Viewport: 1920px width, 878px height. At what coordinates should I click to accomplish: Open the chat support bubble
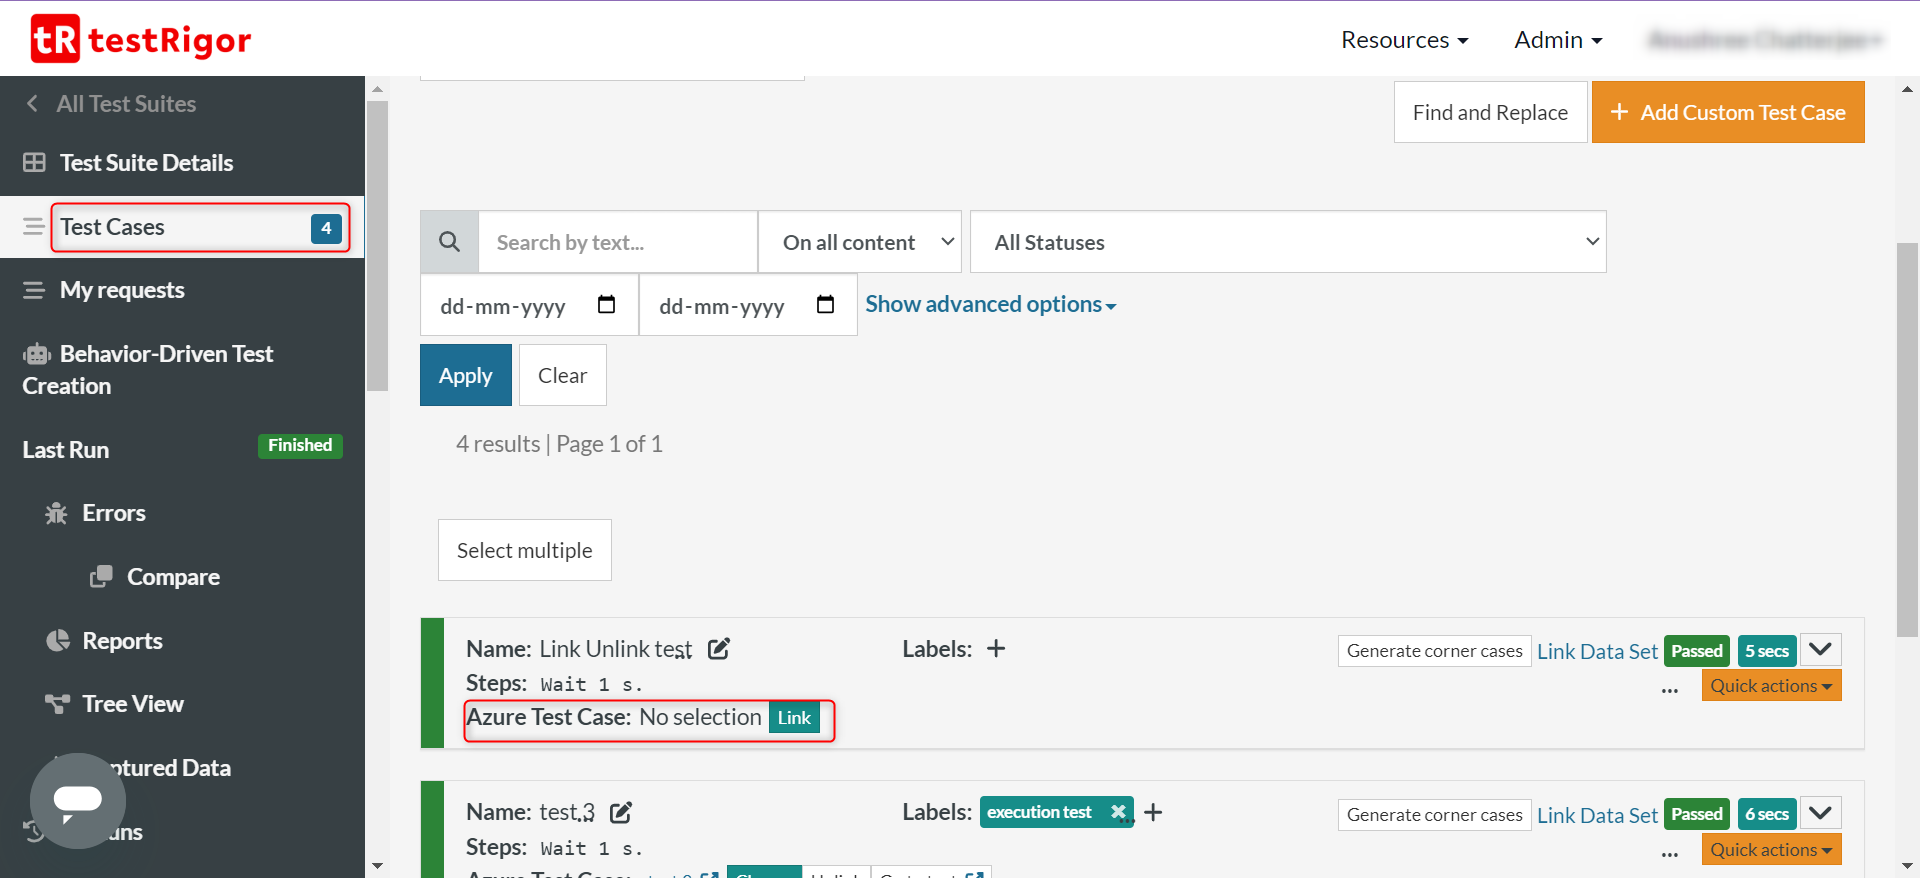click(x=78, y=800)
